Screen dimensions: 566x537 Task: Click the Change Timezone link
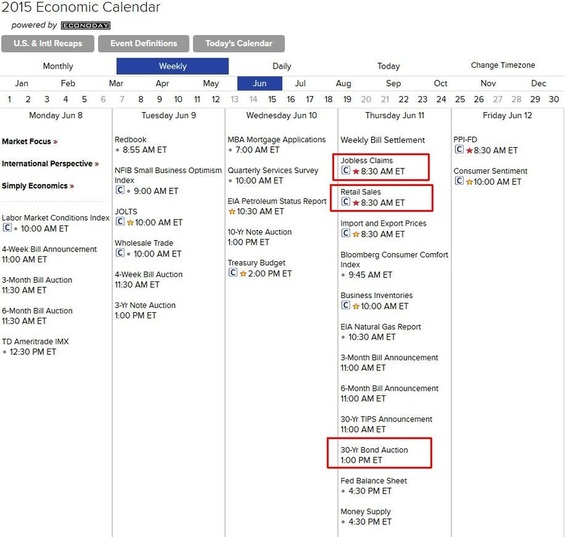[502, 65]
